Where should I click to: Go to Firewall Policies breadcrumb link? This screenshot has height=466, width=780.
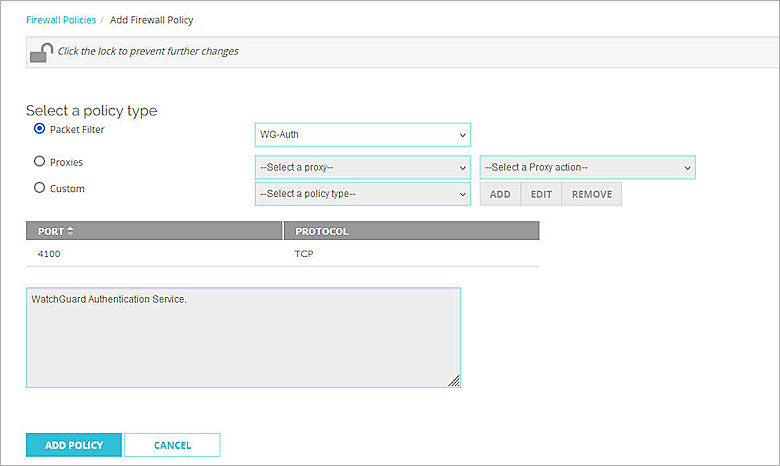point(61,20)
